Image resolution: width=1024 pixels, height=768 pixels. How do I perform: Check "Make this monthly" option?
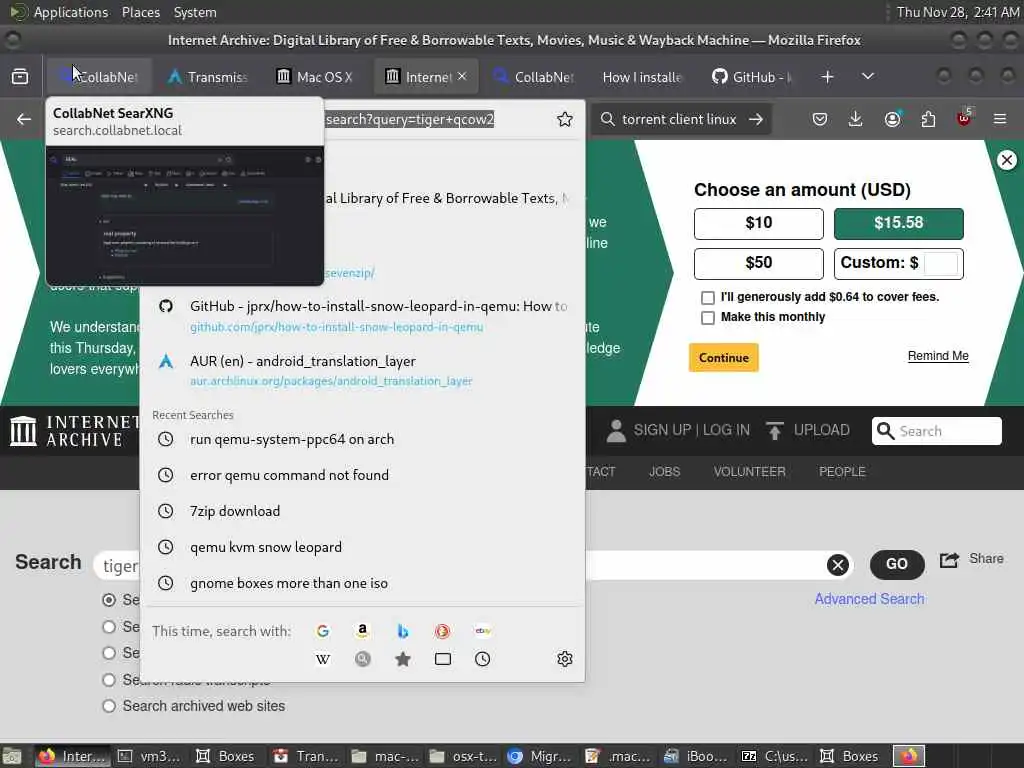(x=707, y=318)
